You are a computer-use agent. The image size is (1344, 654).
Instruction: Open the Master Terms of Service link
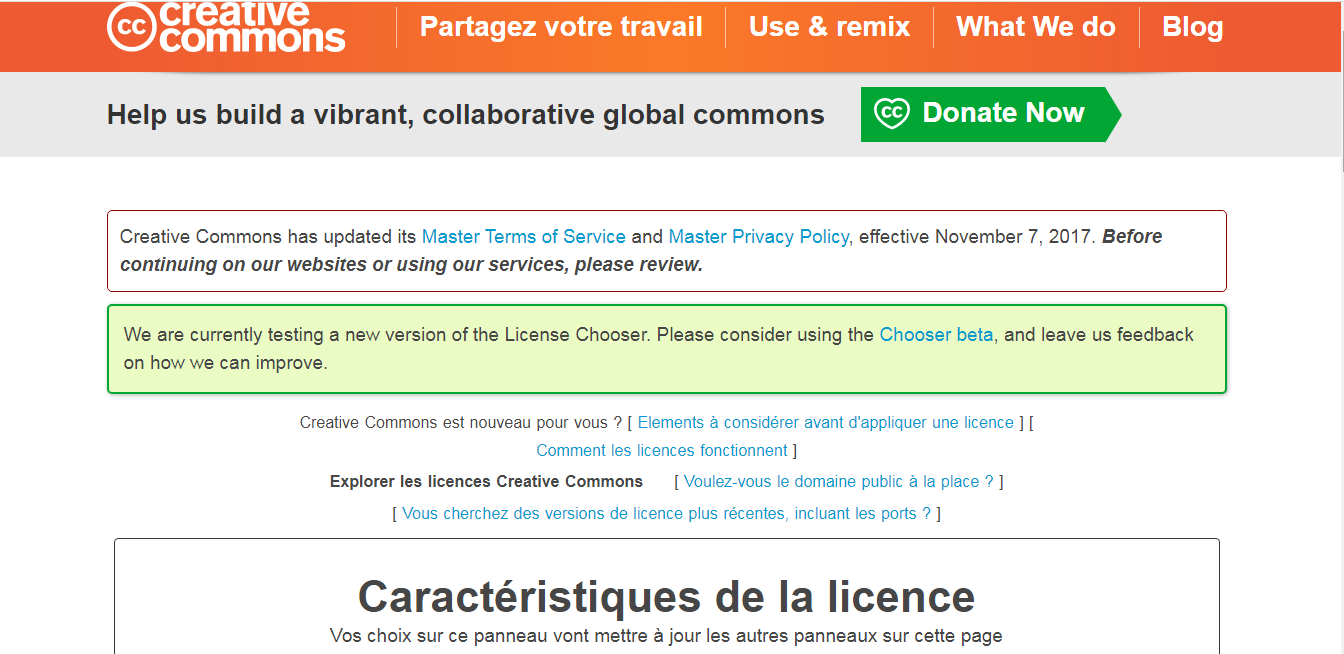tap(523, 237)
